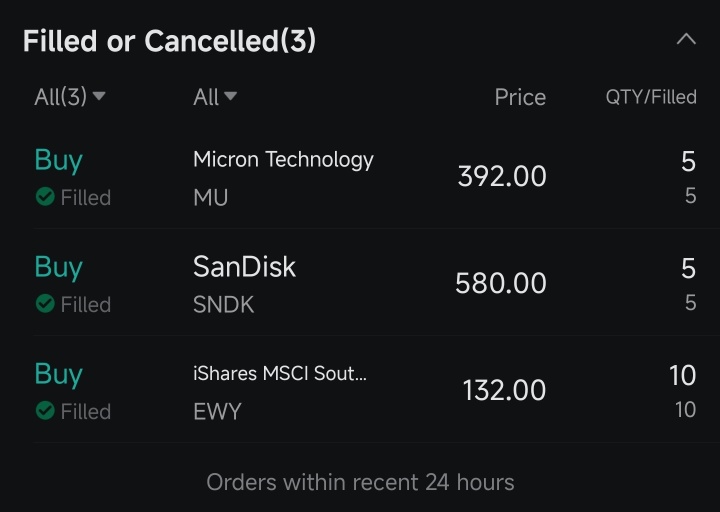Viewport: 720px width, 512px height.
Task: Tap the 580.00 price of SanDisk order
Action: click(x=501, y=283)
